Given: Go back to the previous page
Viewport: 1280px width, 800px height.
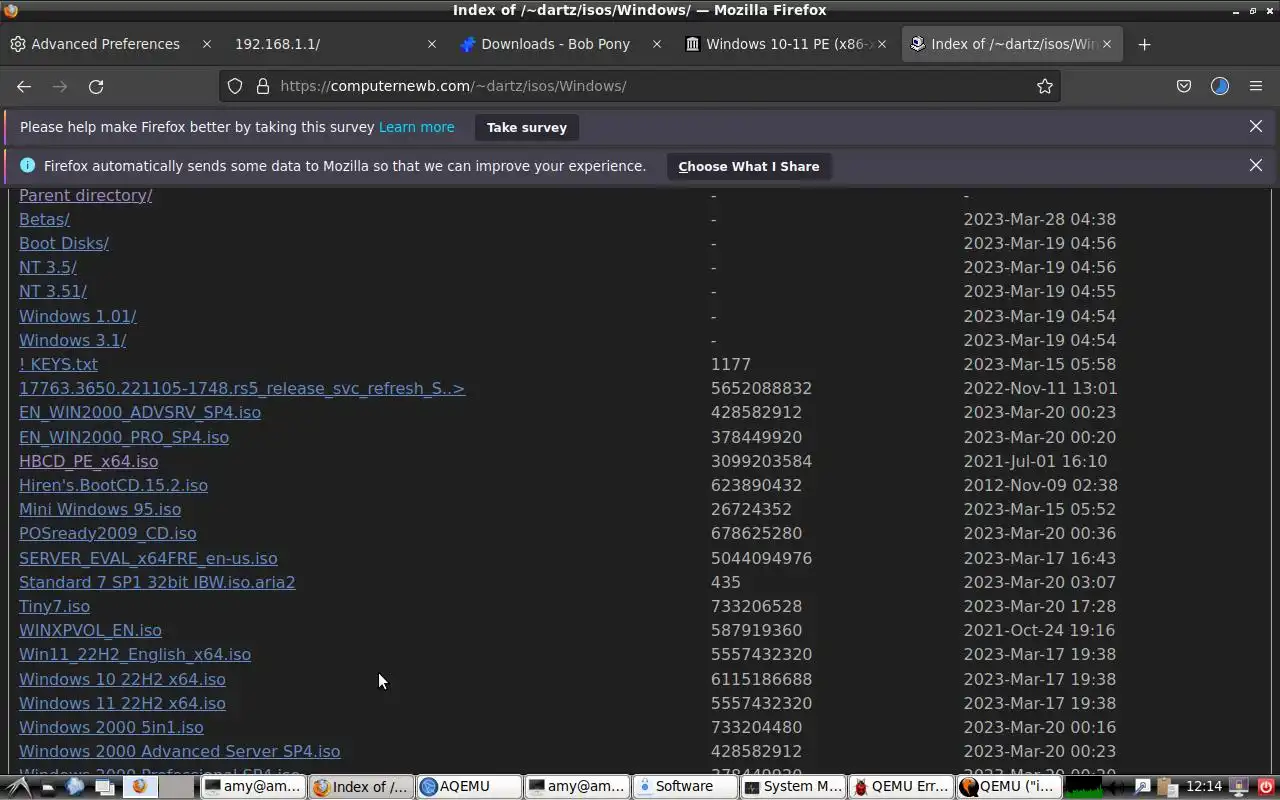Looking at the screenshot, I should coord(24,86).
